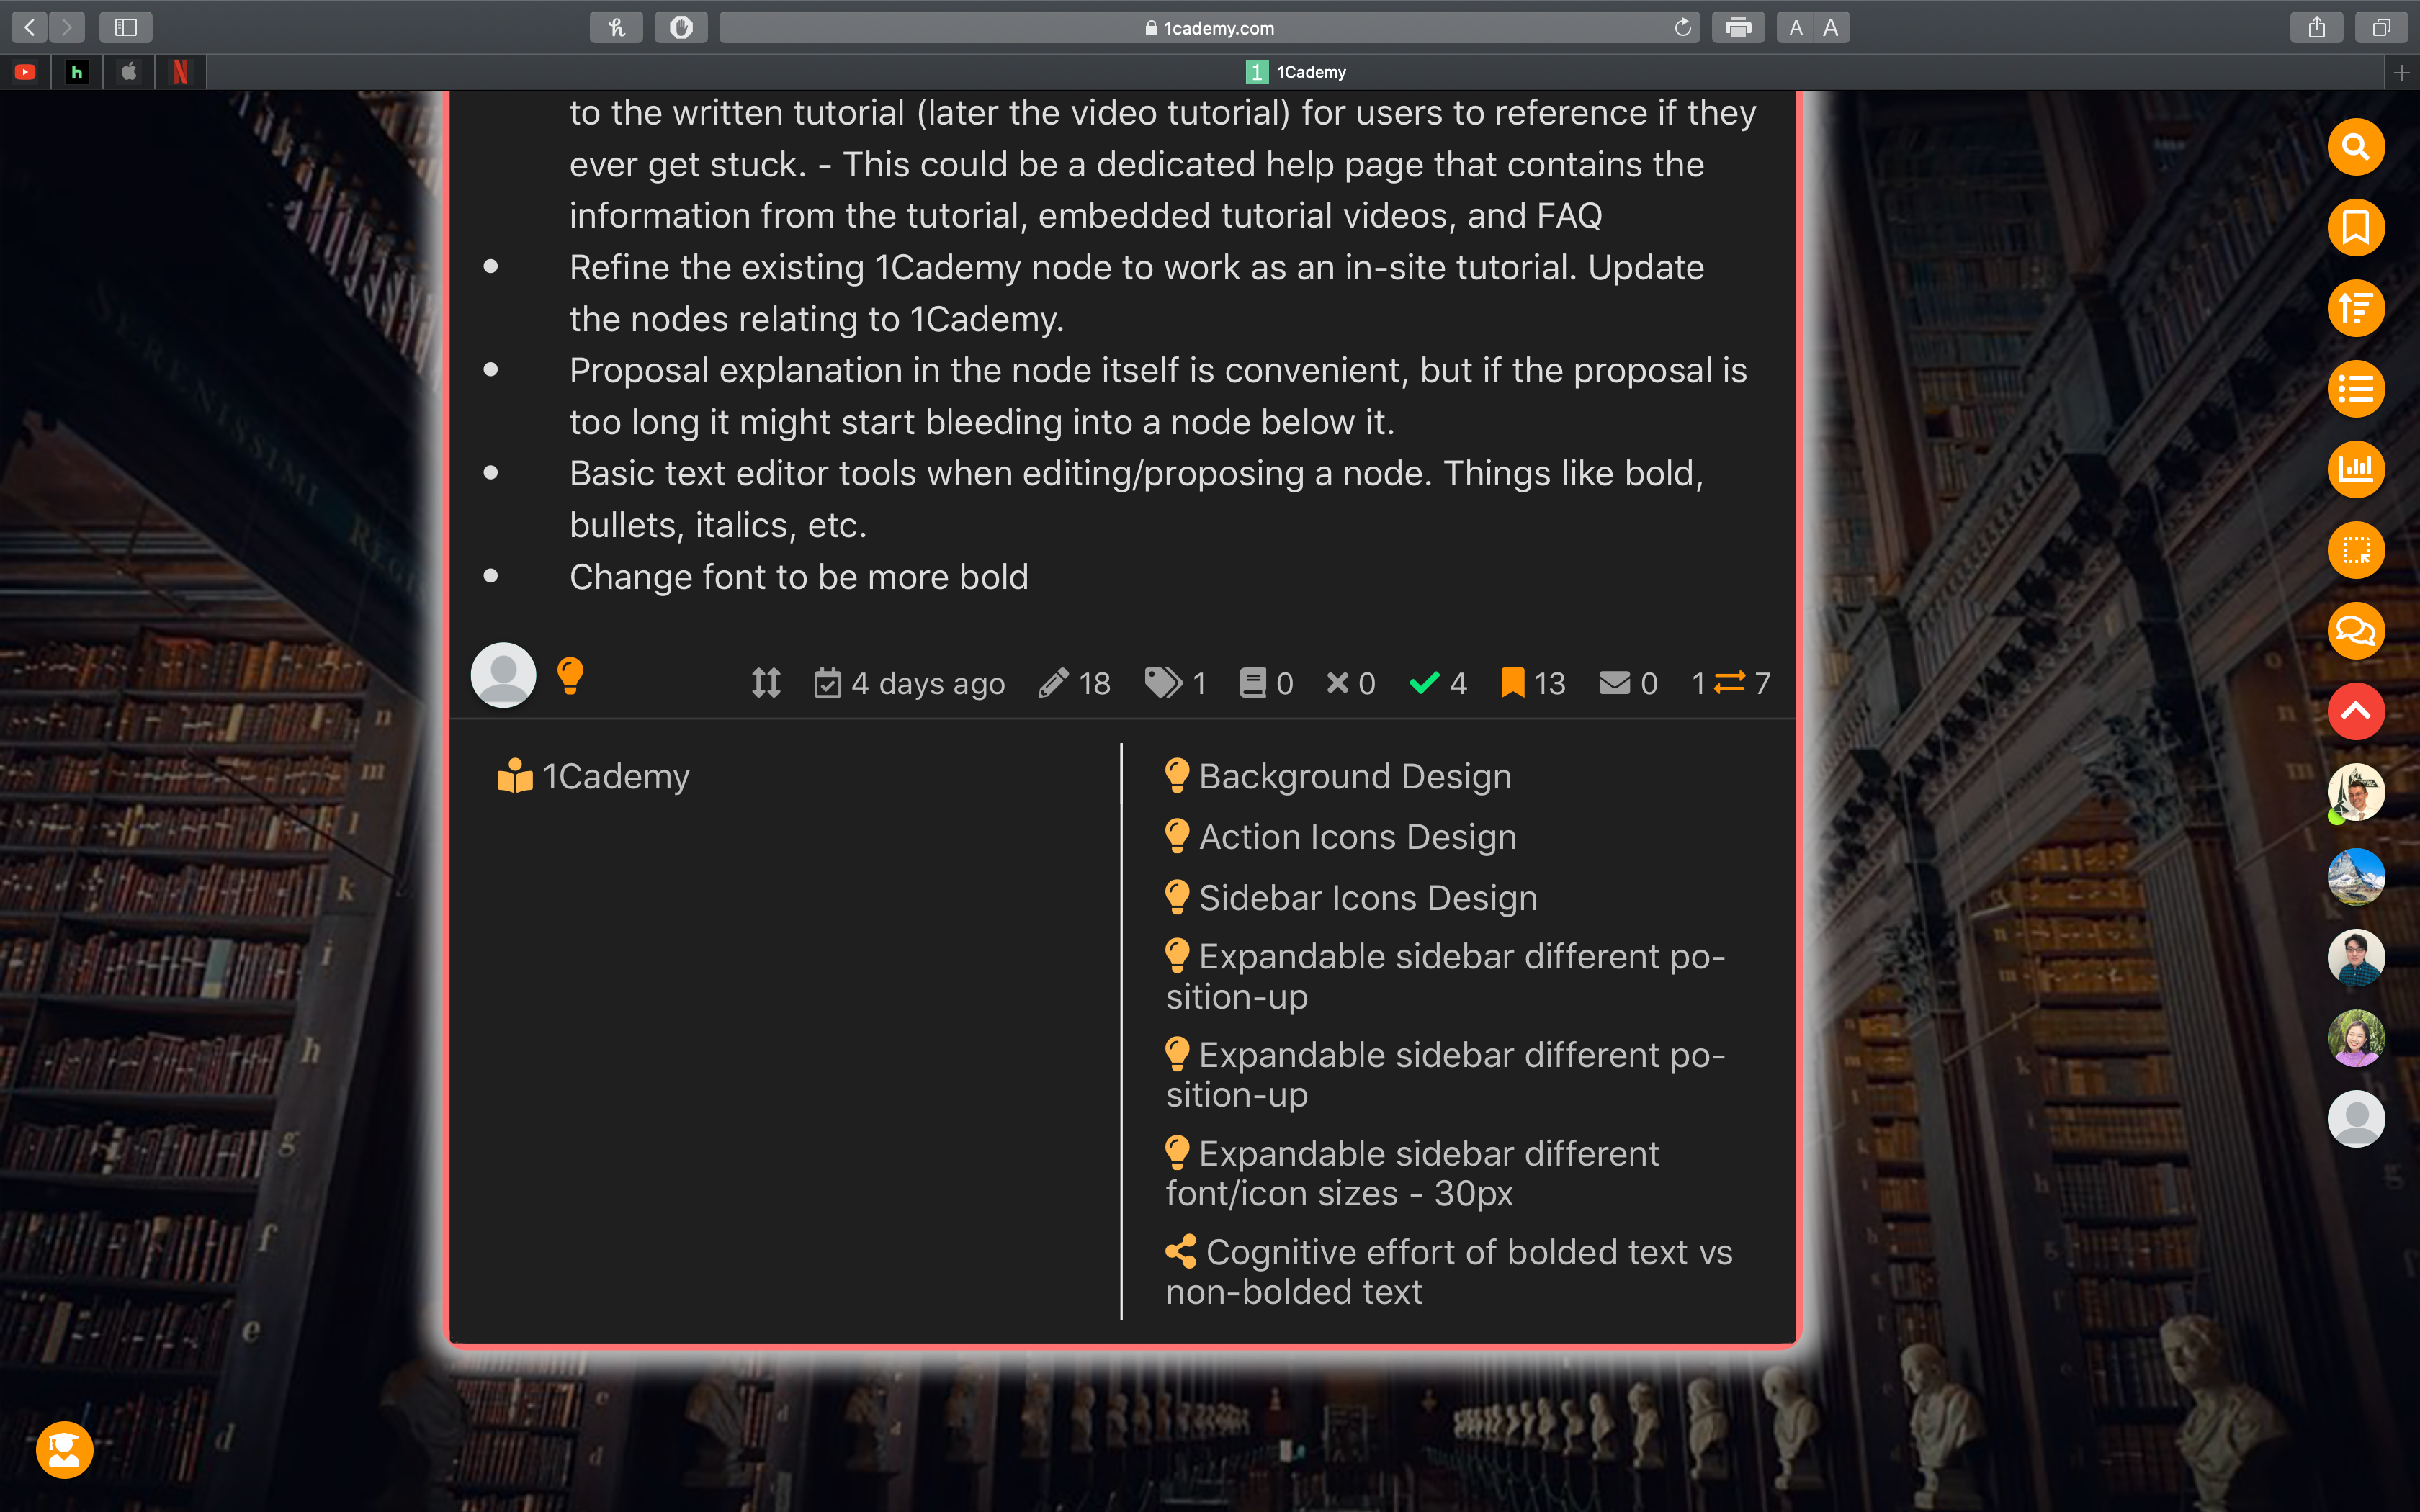The image size is (2420, 1512).
Task: Open the YouTube pinned tab
Action: point(25,72)
